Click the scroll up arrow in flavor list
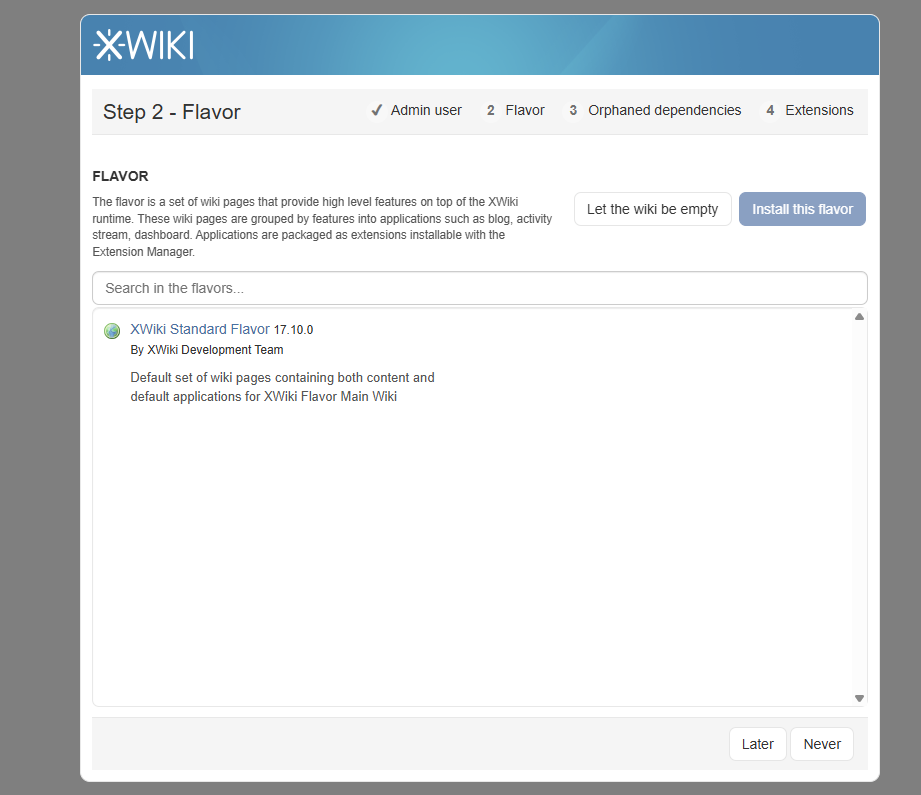The width and height of the screenshot is (921, 795). click(859, 317)
